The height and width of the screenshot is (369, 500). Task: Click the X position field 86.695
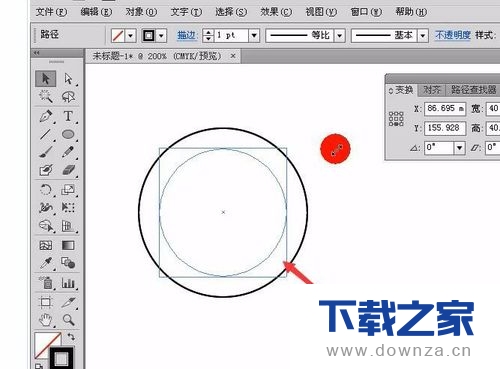tap(445, 109)
